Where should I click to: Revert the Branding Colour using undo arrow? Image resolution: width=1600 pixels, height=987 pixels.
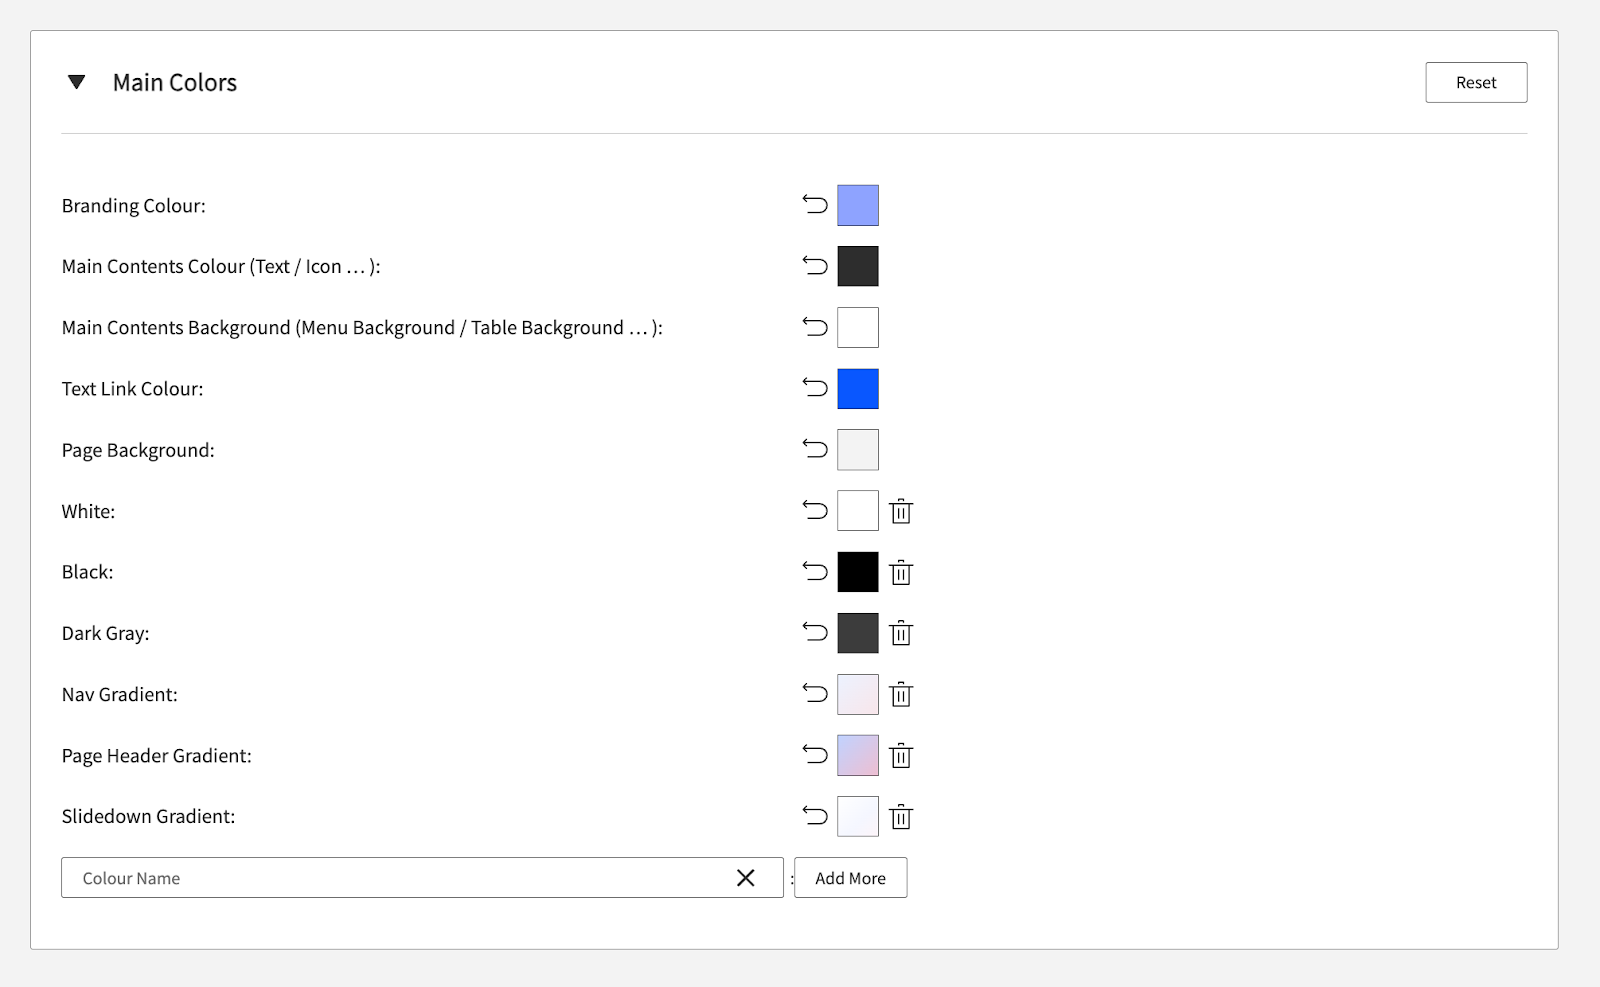[x=815, y=205]
